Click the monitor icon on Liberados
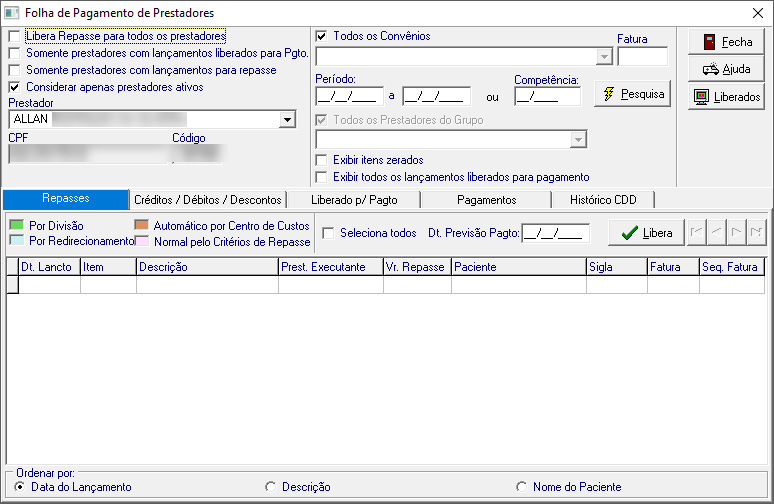The image size is (774, 504). (701, 97)
